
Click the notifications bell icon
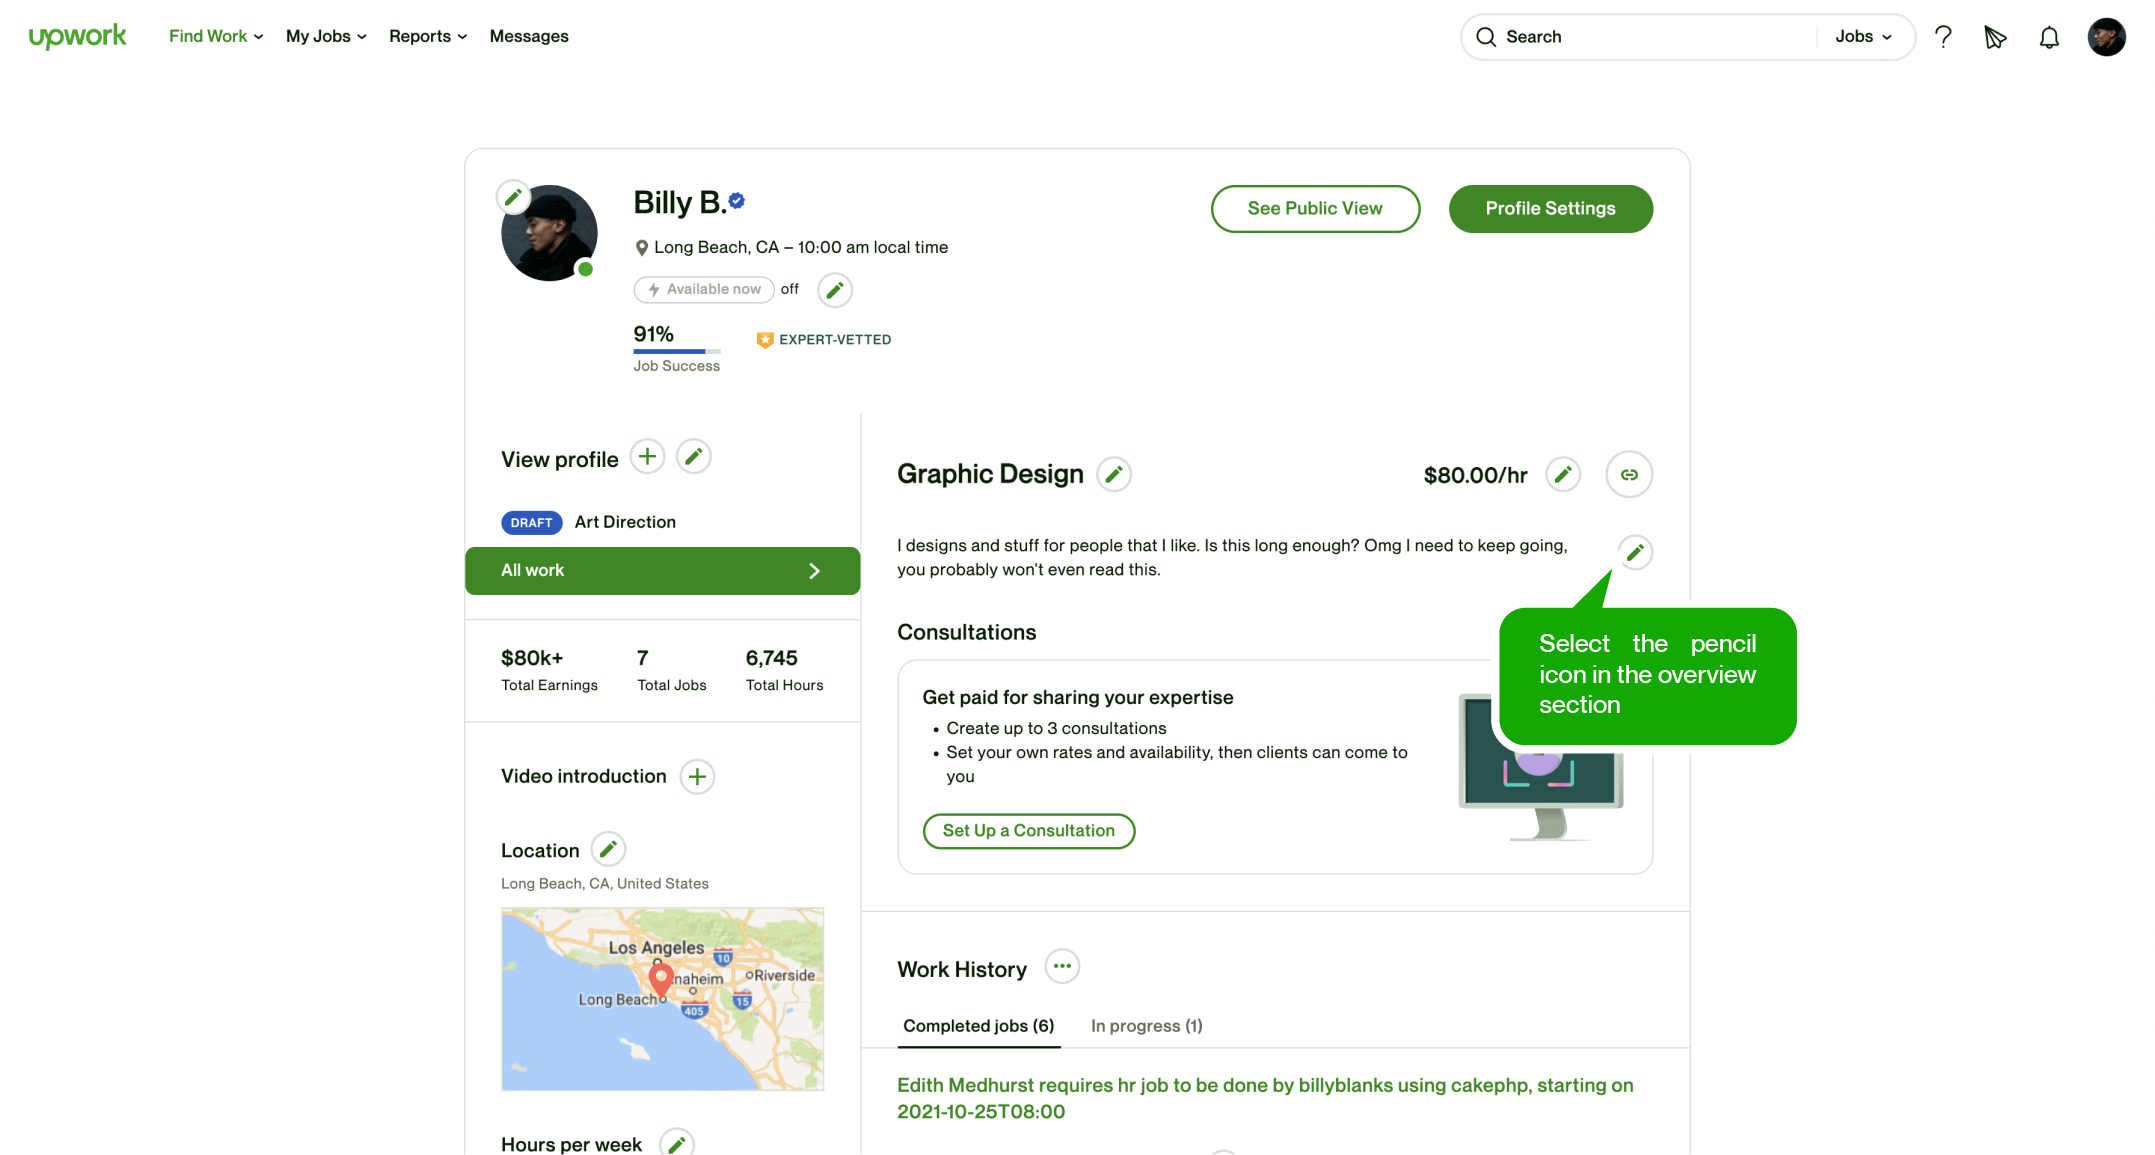[x=2049, y=37]
